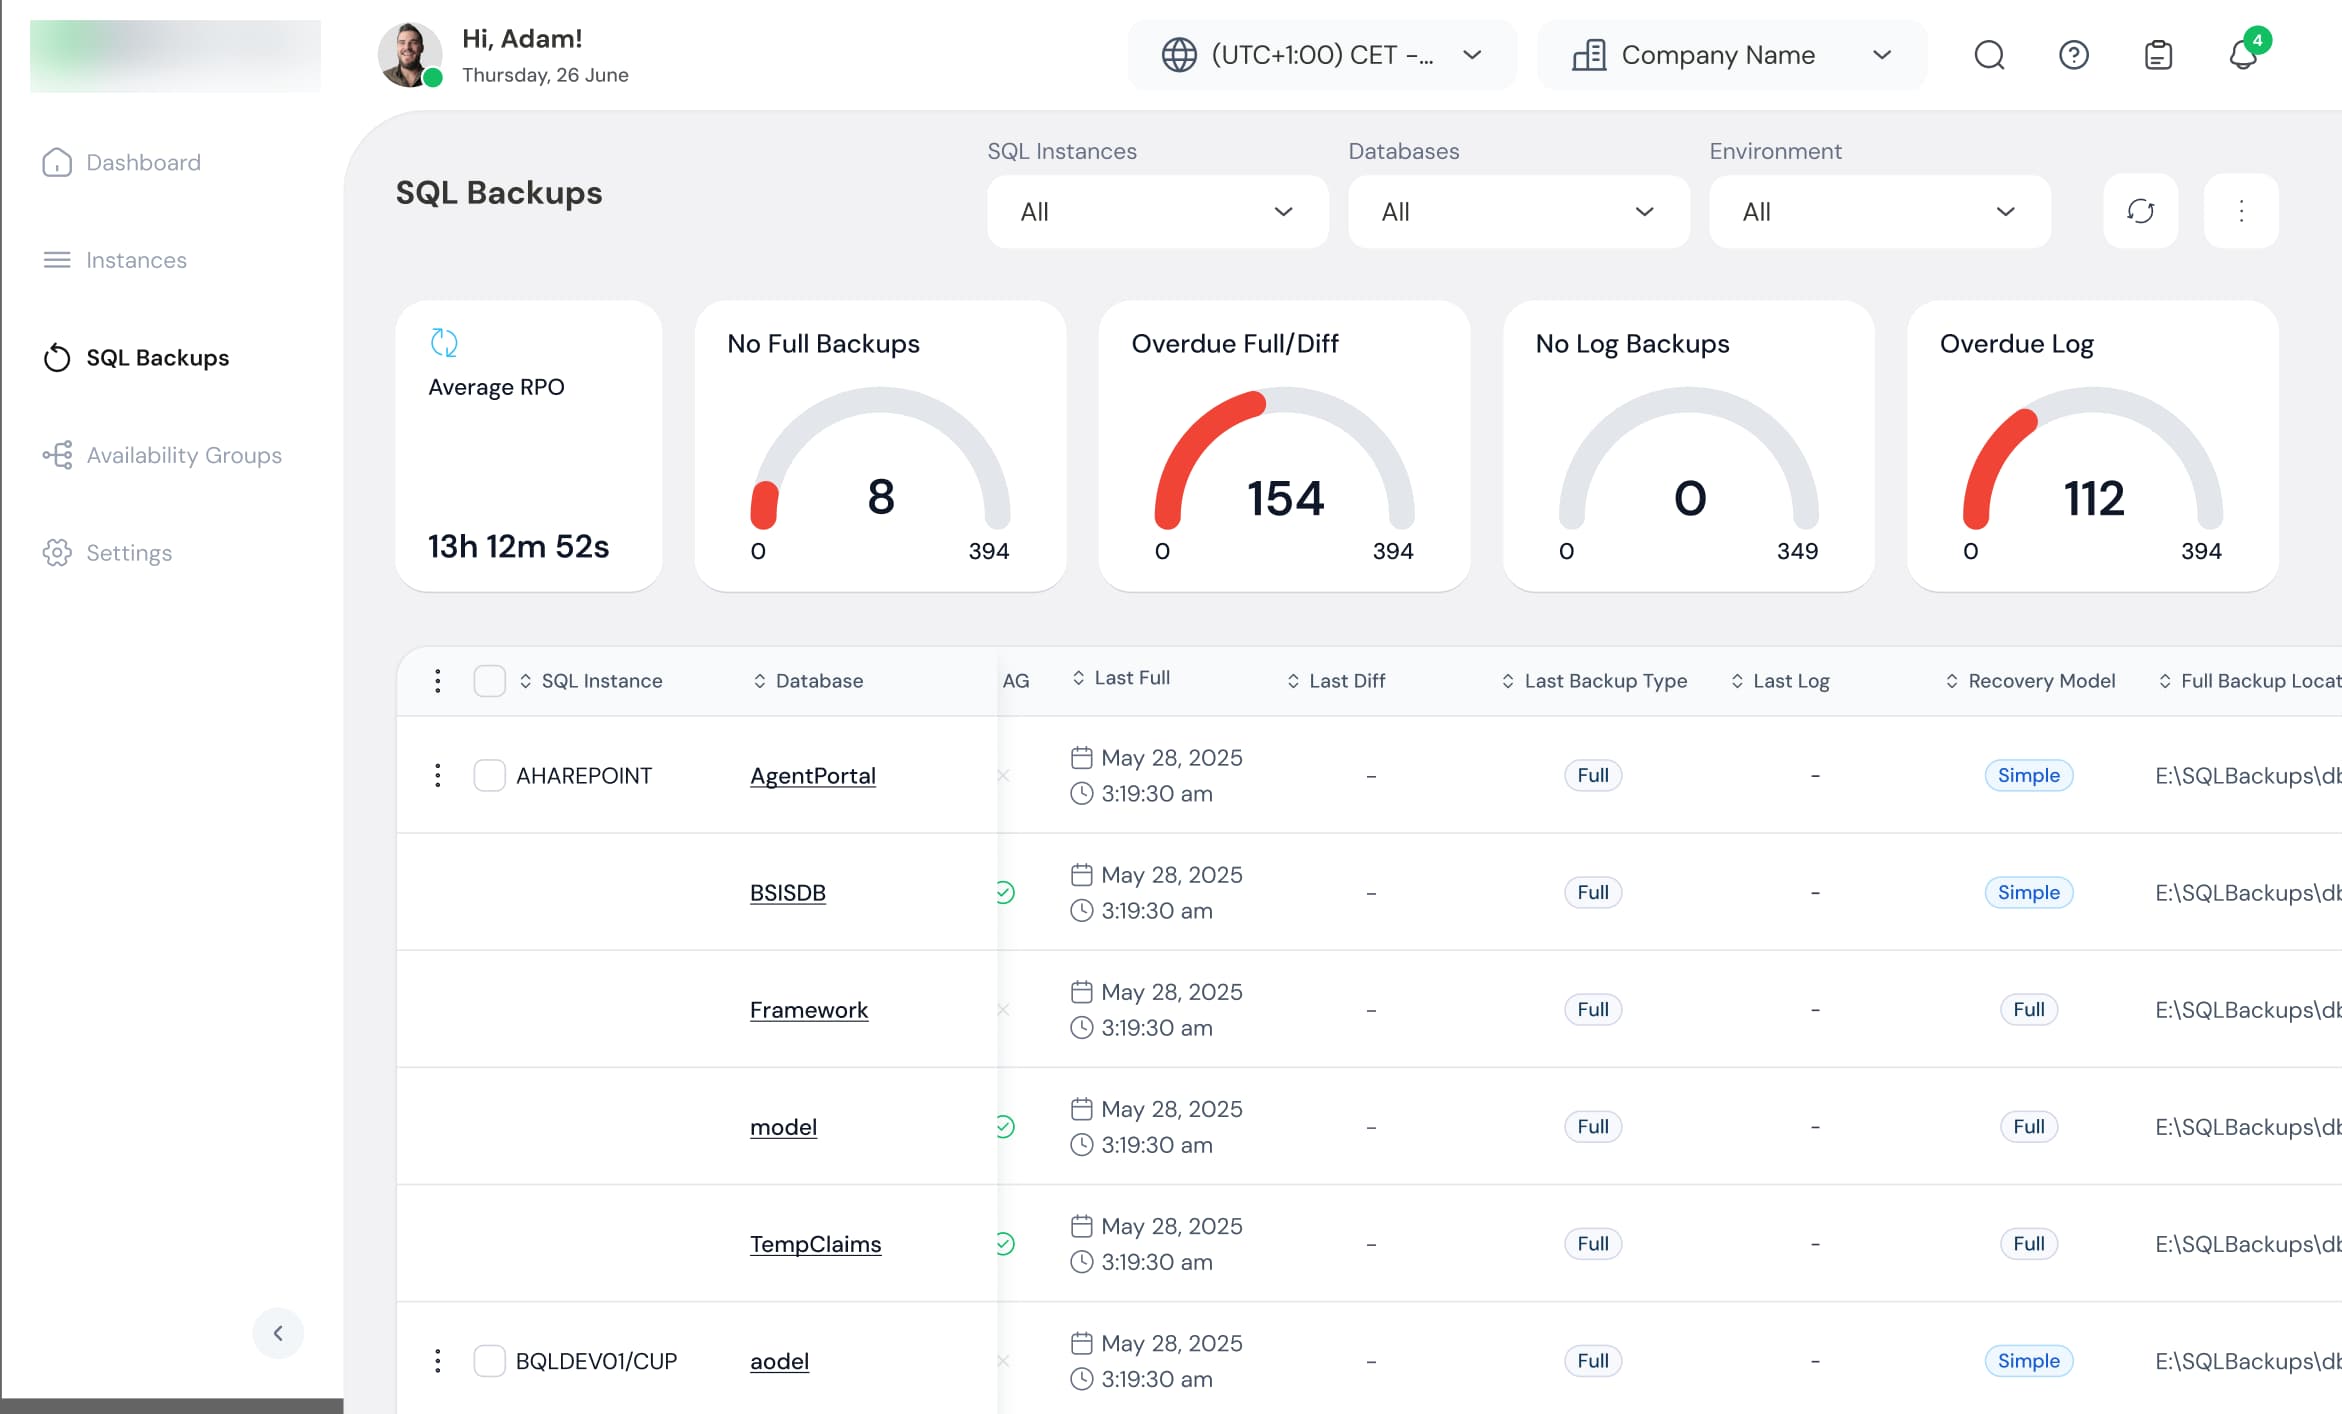
Task: Open Instances in sidebar
Action: (115, 260)
